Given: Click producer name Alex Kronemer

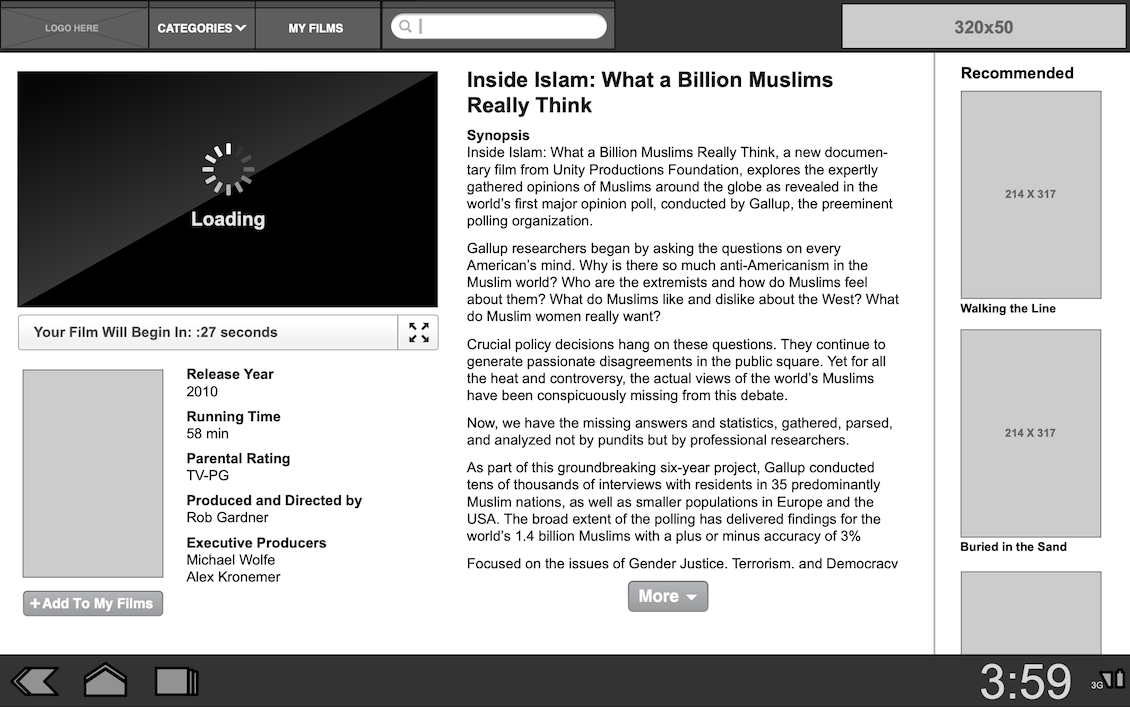Looking at the screenshot, I should pyautogui.click(x=233, y=577).
